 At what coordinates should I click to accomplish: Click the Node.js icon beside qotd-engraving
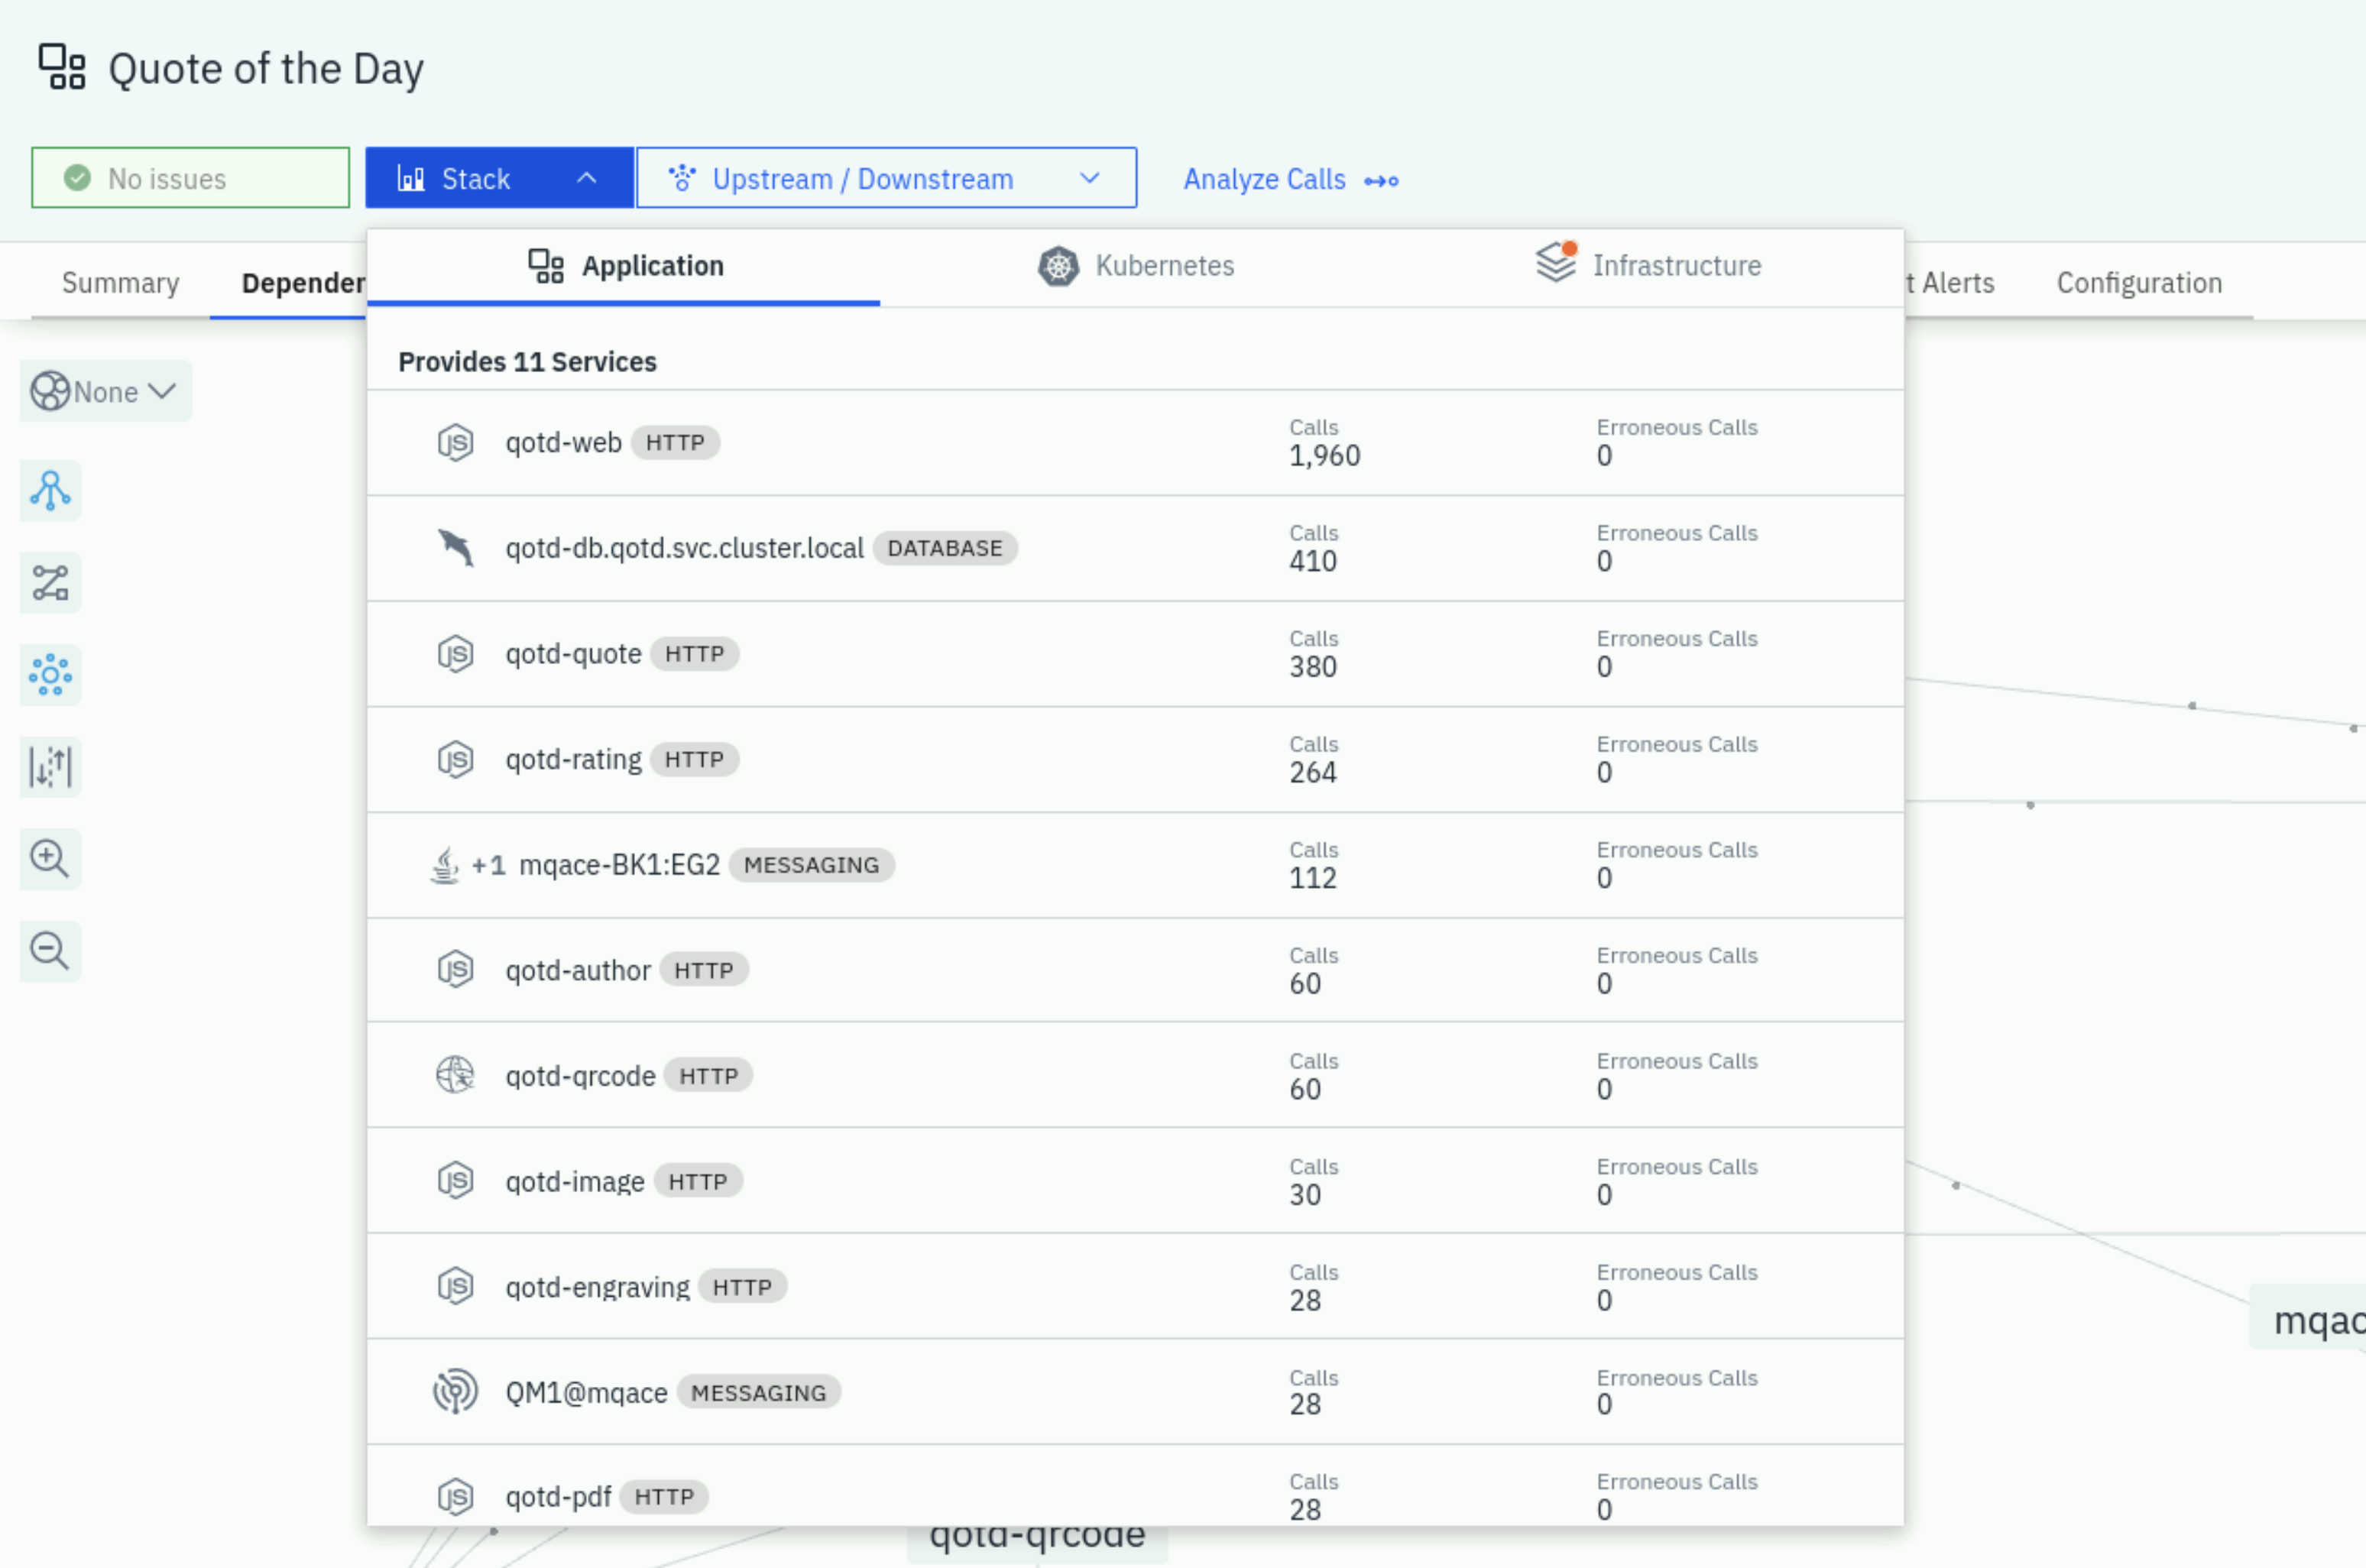(x=455, y=1287)
